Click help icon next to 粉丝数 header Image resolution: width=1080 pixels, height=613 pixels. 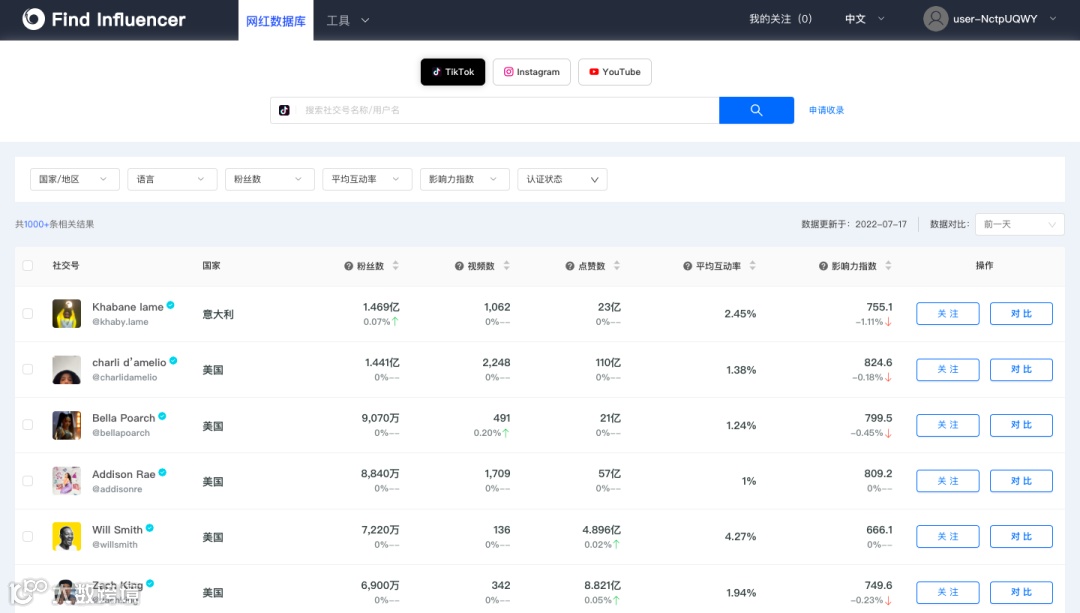(349, 267)
